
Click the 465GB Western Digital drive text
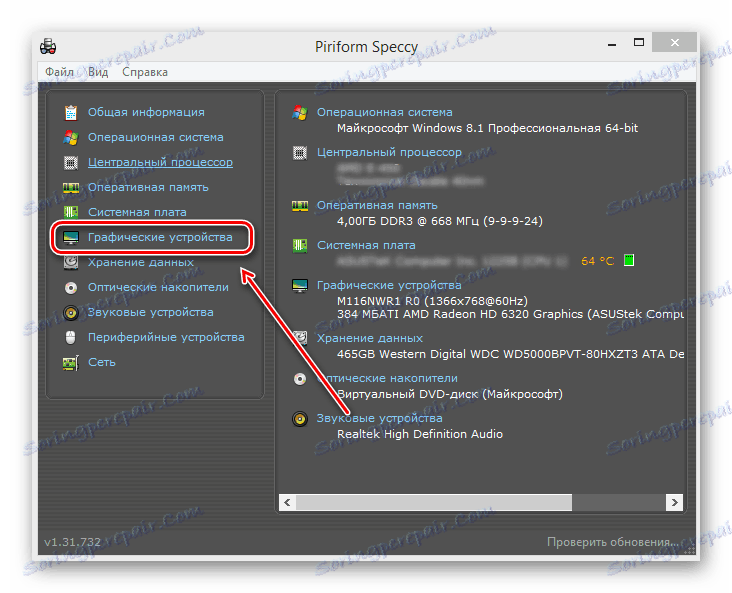(510, 354)
